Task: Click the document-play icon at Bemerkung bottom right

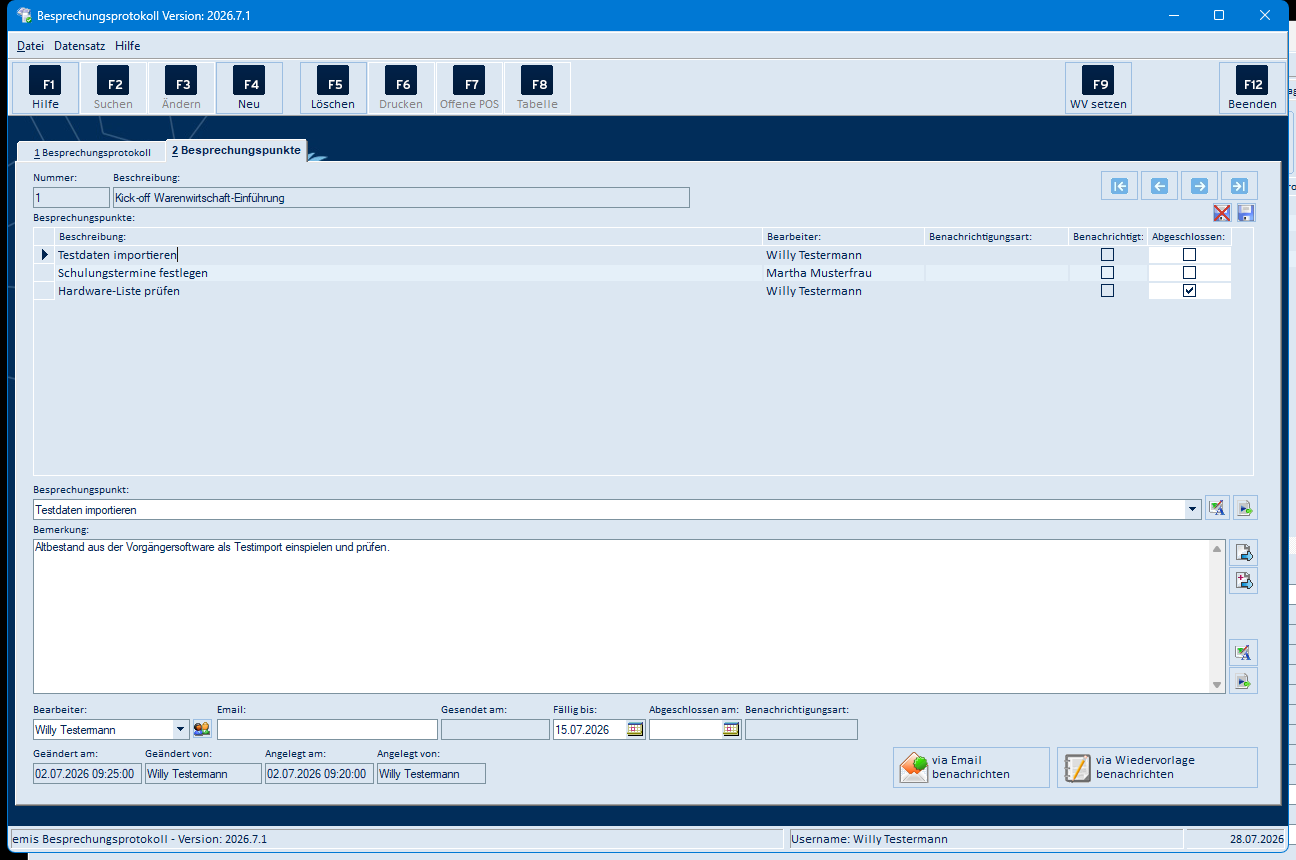Action: (1245, 681)
